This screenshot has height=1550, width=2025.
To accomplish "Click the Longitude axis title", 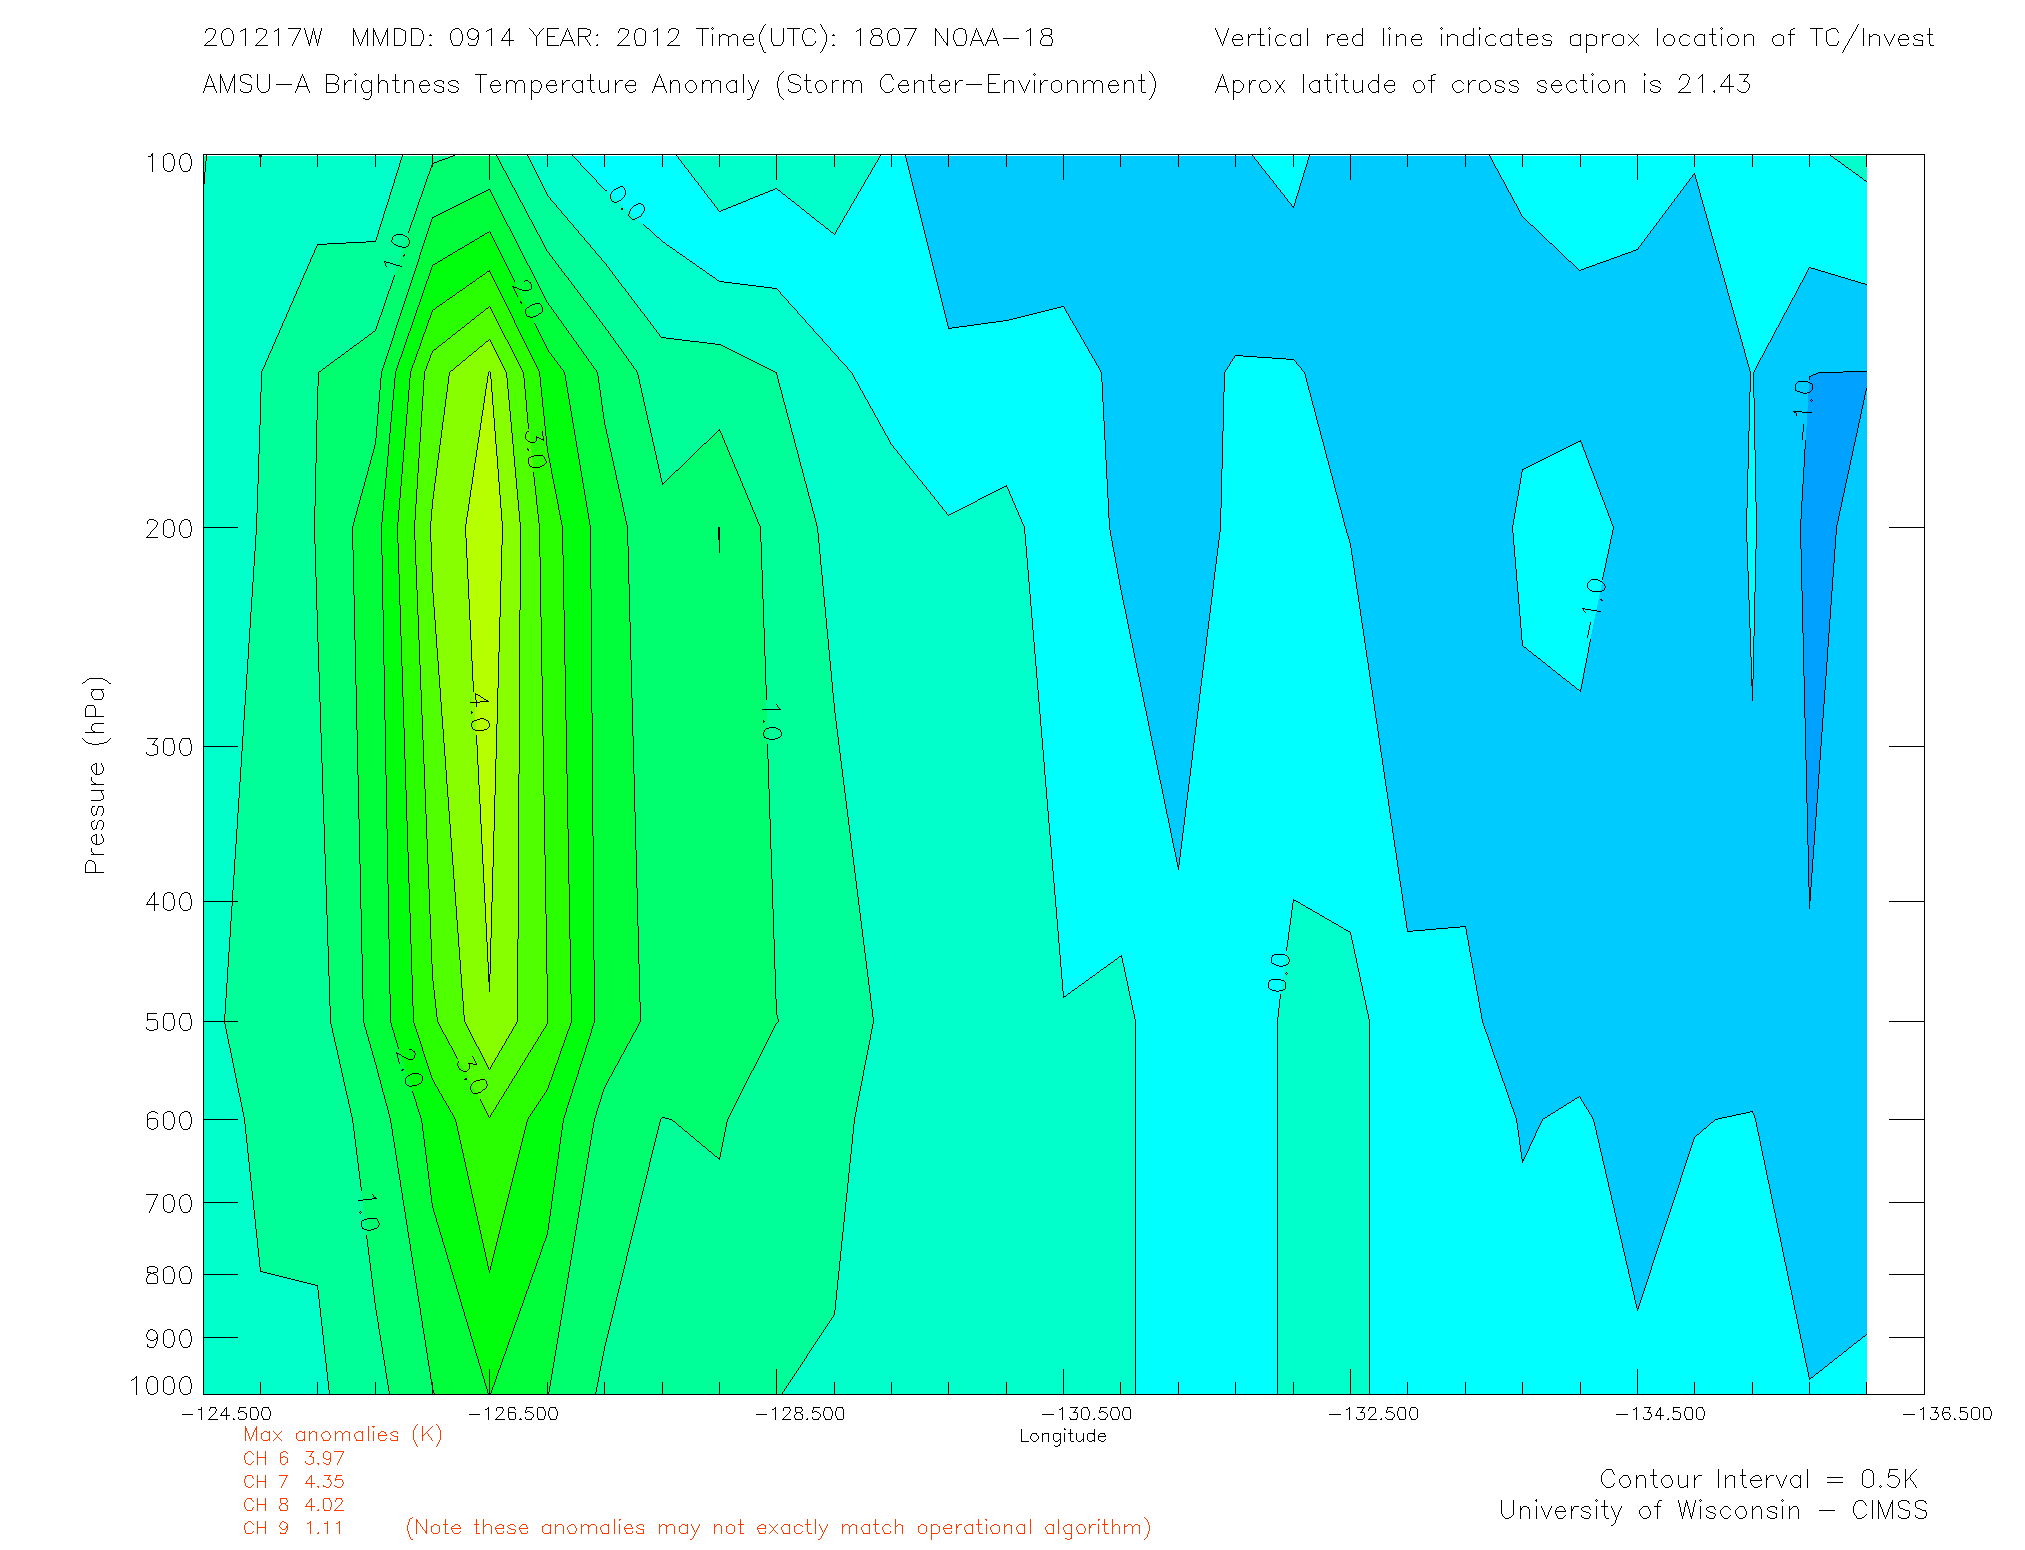I will (x=1062, y=1436).
